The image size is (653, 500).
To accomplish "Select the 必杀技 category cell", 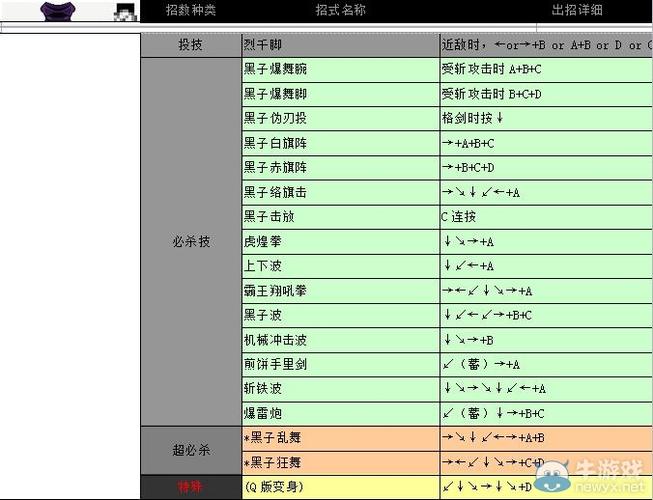I will (190, 242).
